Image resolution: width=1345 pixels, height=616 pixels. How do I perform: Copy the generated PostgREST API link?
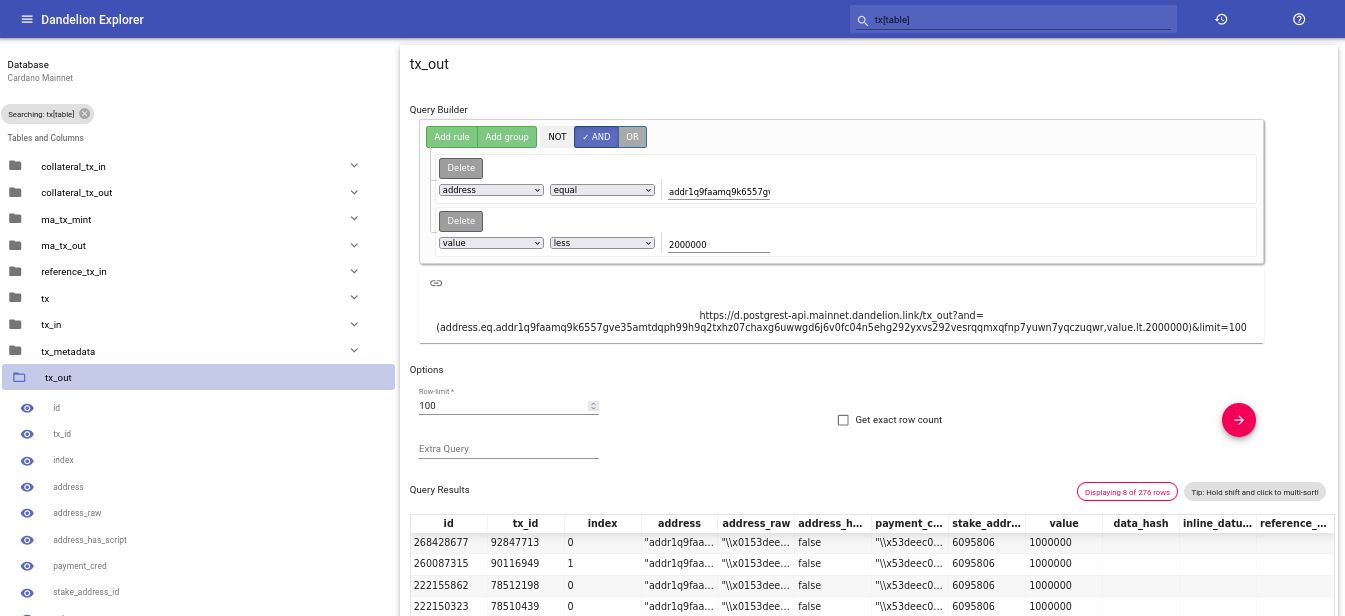(x=436, y=283)
